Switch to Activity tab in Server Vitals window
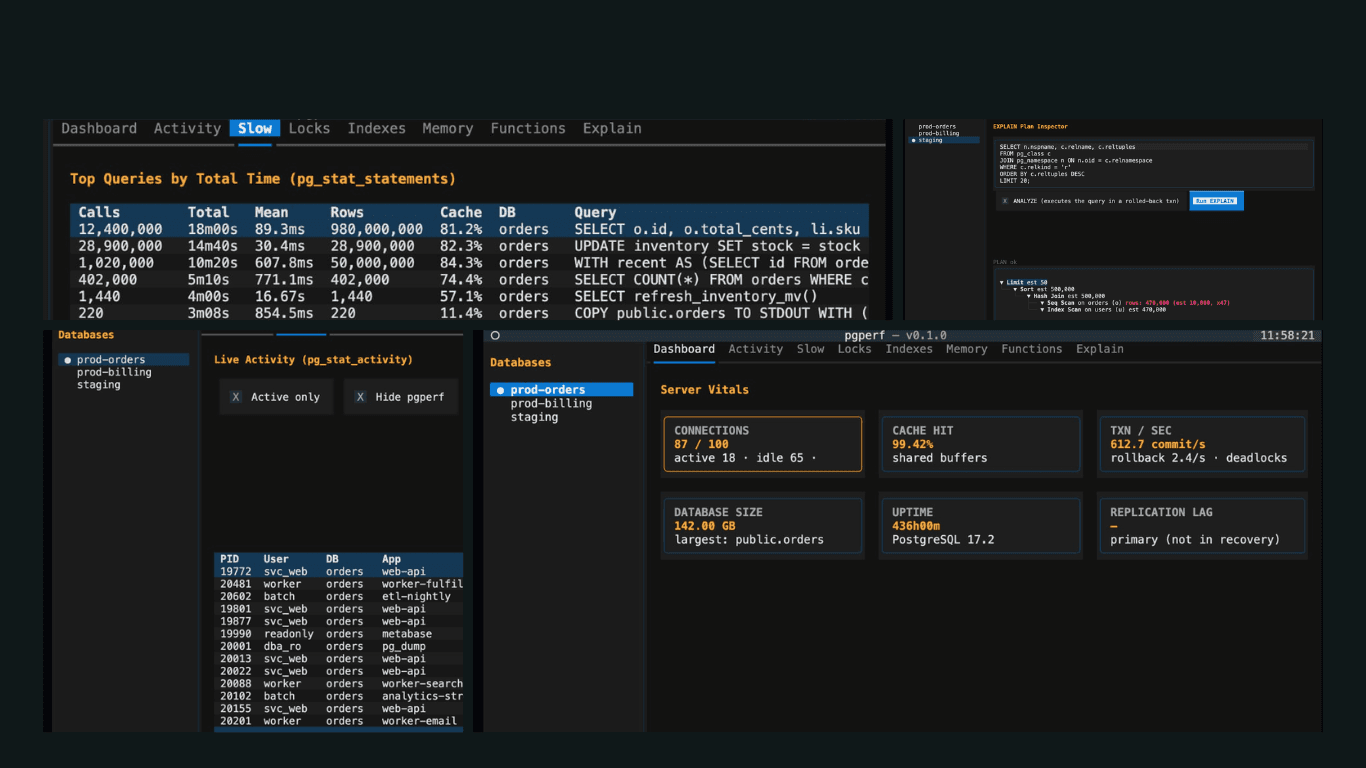The height and width of the screenshot is (768, 1366). pos(756,349)
